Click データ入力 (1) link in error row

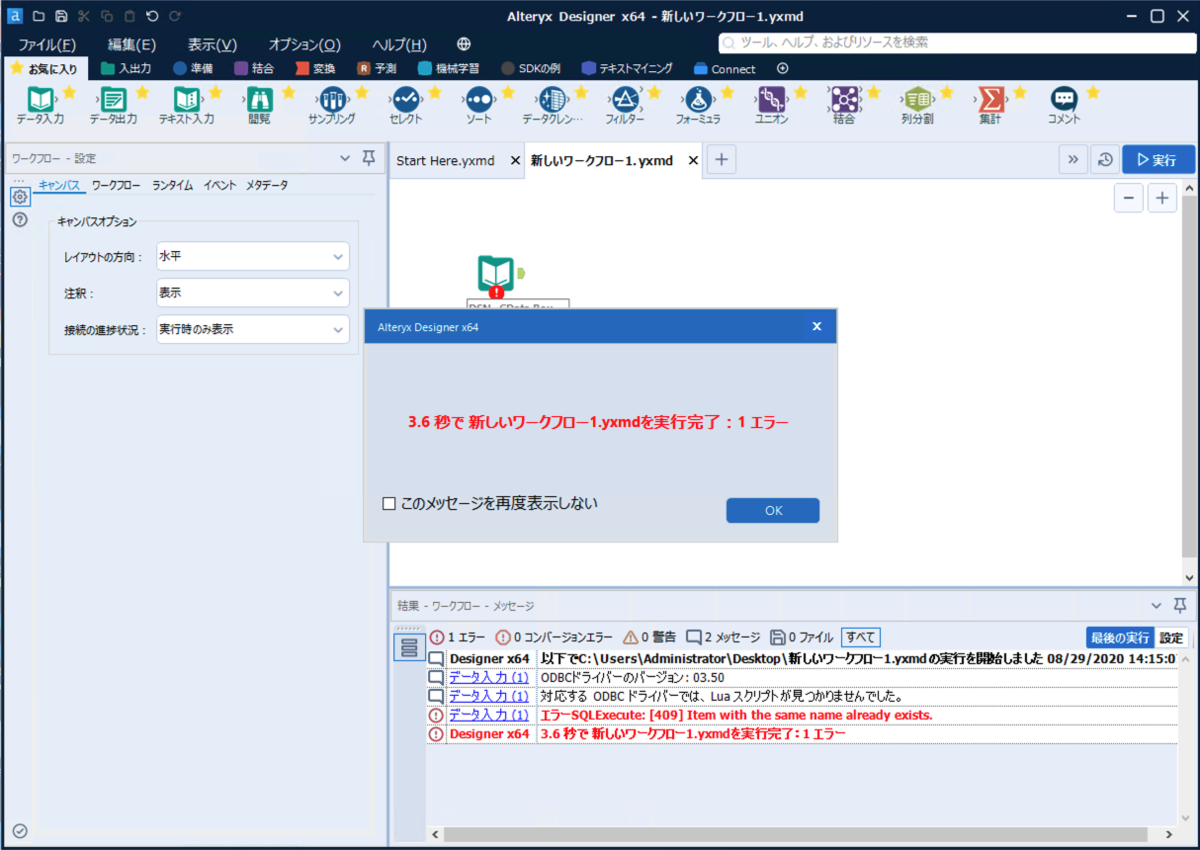coord(489,715)
